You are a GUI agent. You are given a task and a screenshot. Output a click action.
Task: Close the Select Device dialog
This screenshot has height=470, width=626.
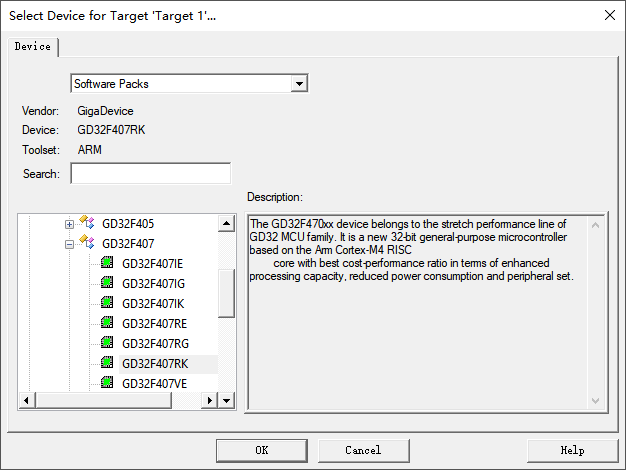point(610,16)
